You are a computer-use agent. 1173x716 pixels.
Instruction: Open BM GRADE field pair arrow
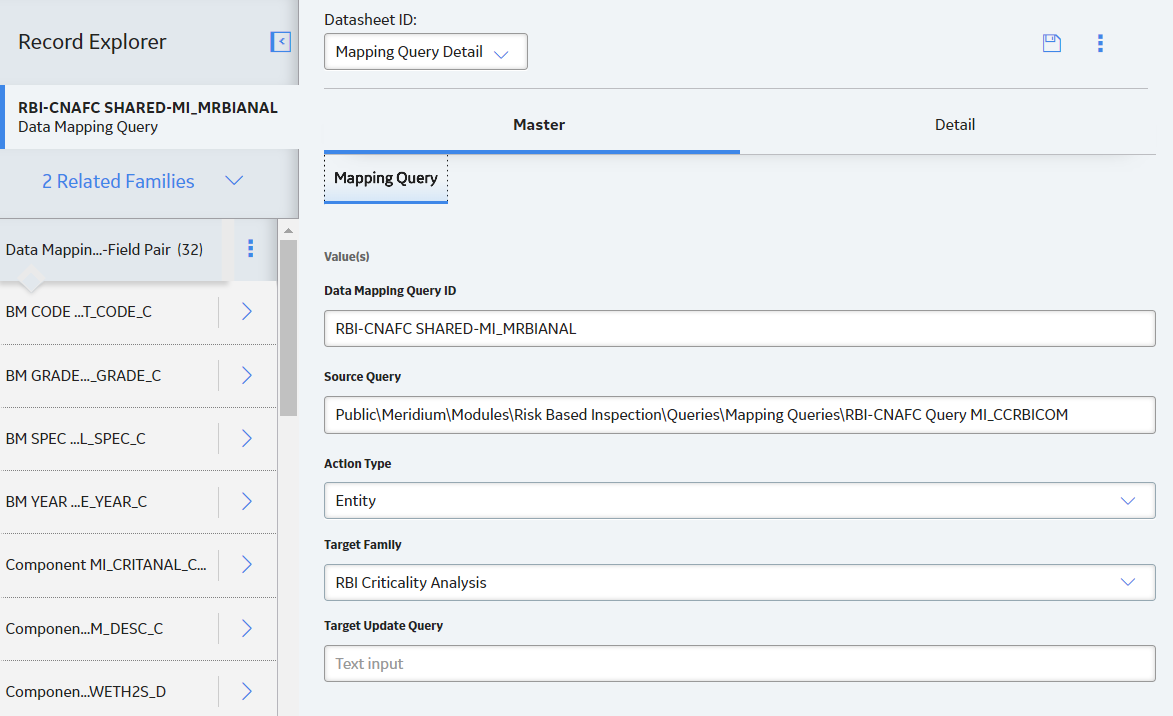tap(247, 375)
